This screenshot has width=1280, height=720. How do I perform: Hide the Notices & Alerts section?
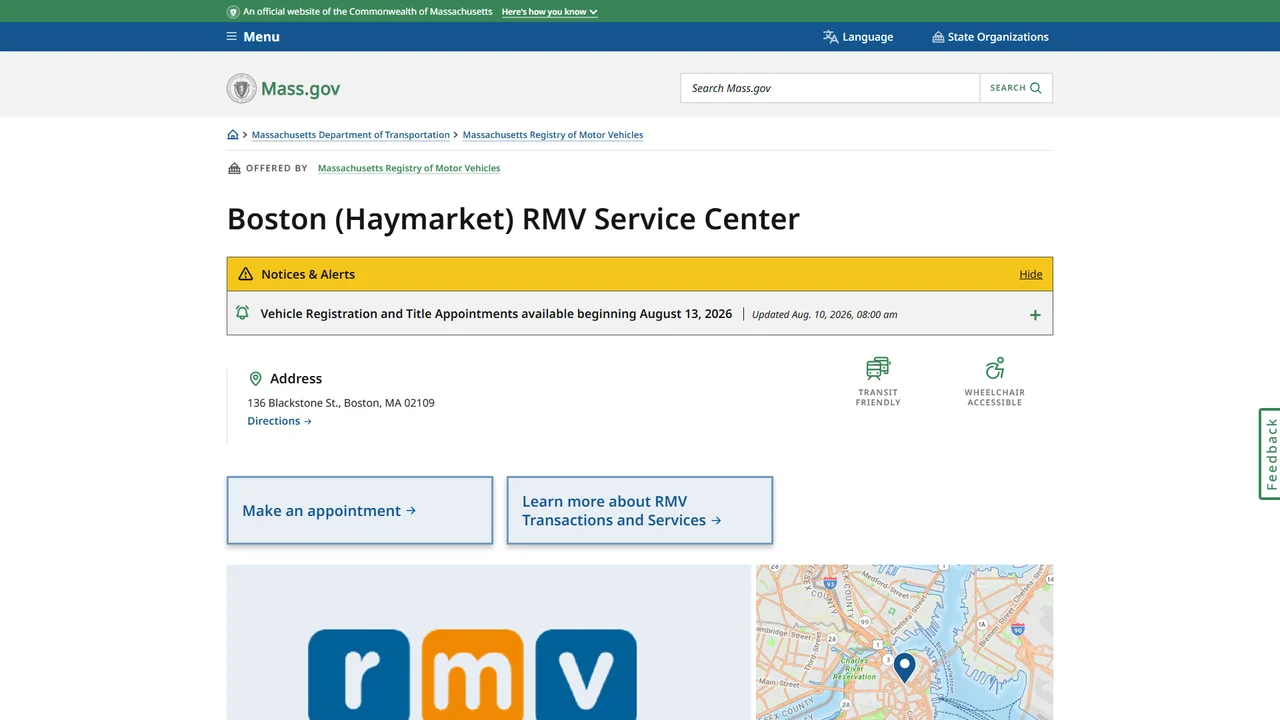click(1031, 274)
